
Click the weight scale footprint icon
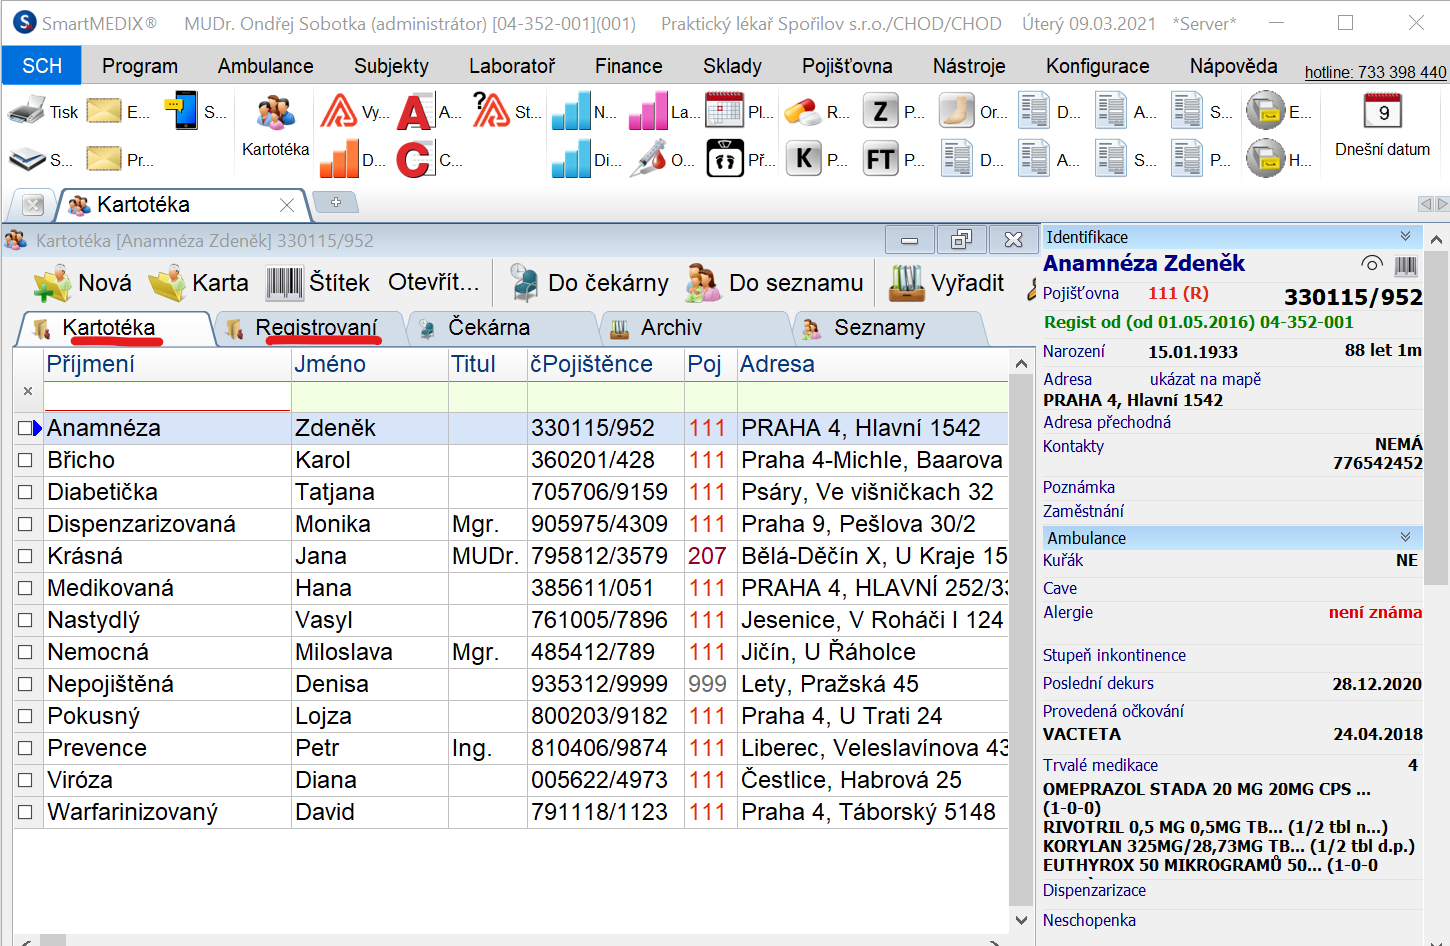click(x=725, y=159)
